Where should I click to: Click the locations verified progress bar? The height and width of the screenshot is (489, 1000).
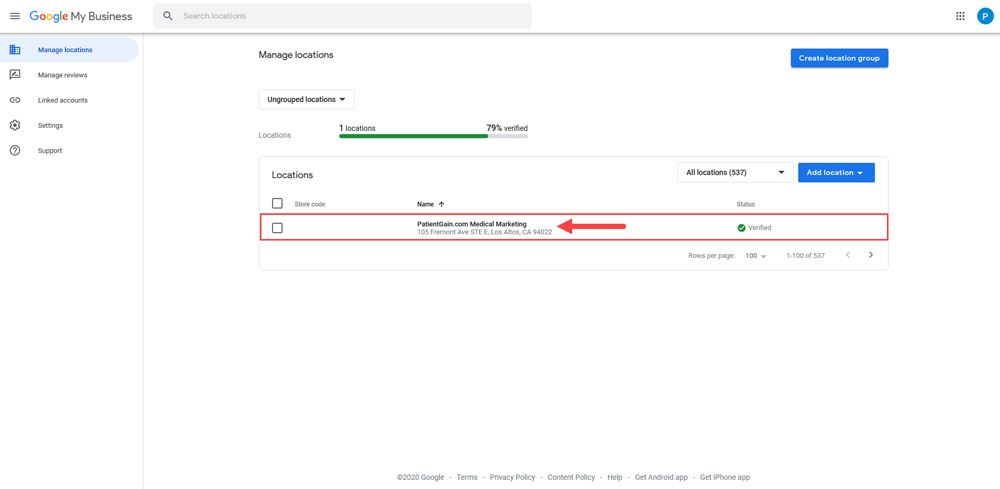433,136
